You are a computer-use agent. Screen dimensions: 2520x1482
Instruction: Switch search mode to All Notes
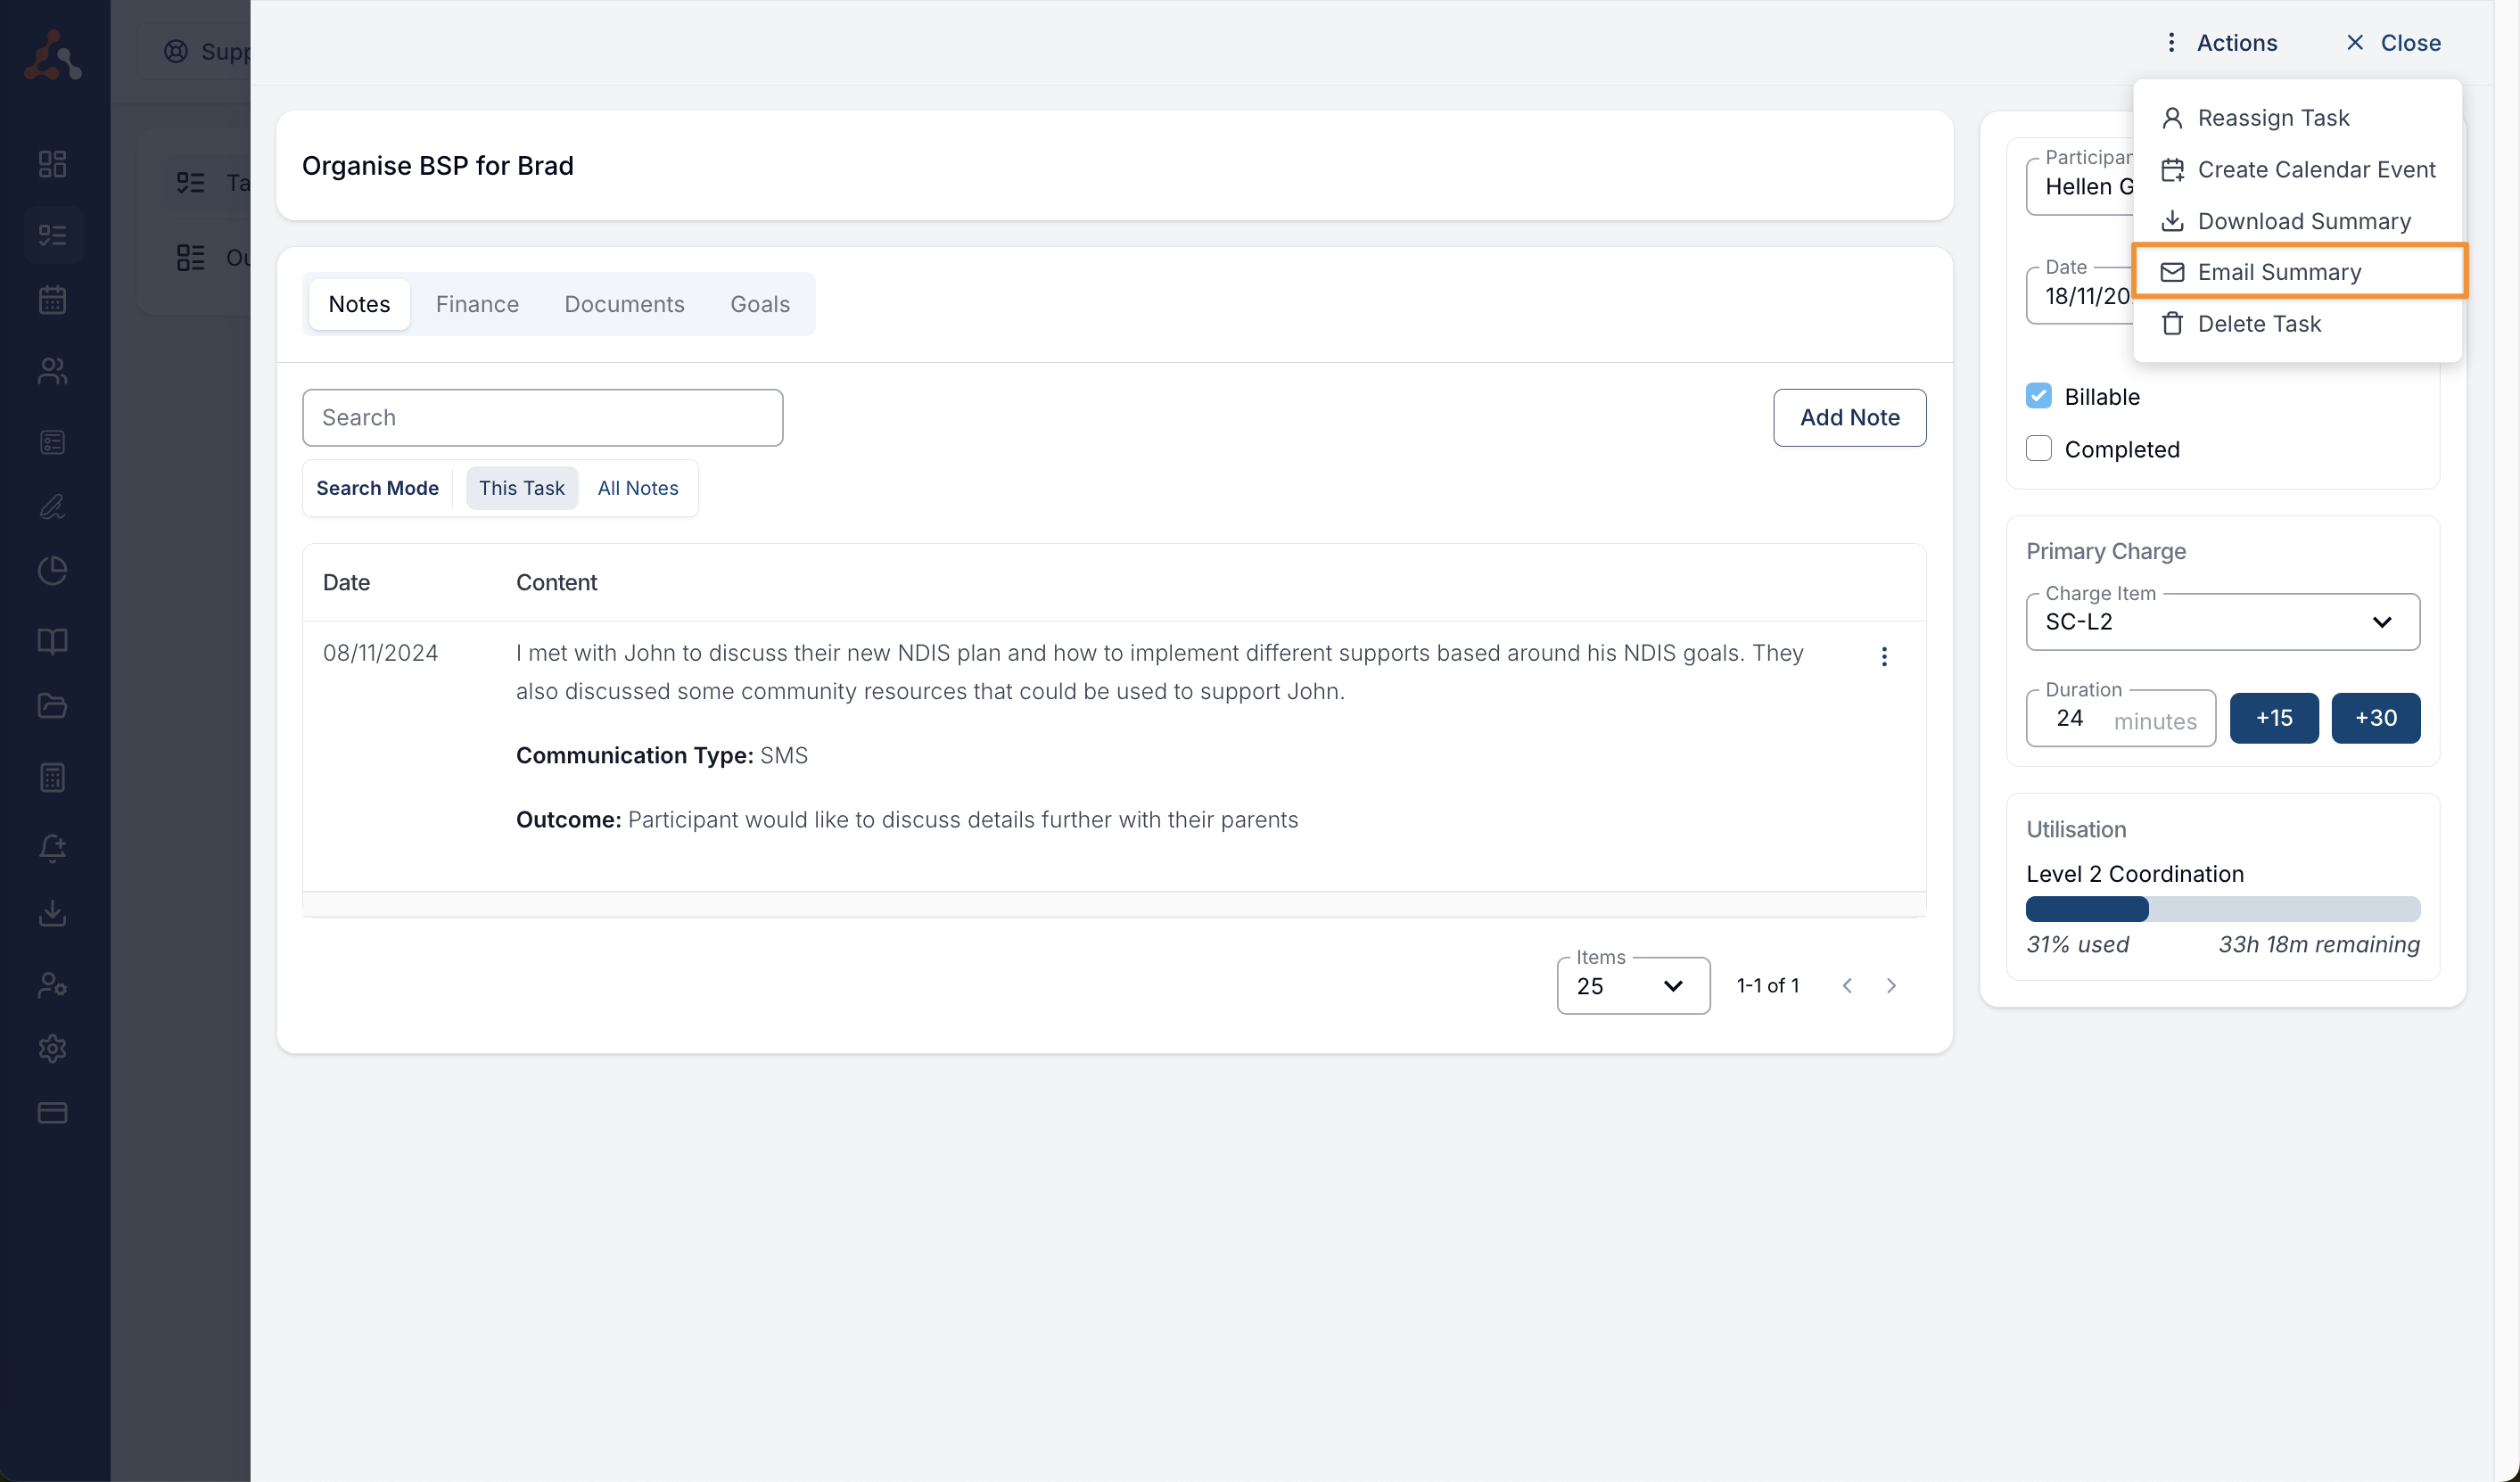tap(637, 488)
